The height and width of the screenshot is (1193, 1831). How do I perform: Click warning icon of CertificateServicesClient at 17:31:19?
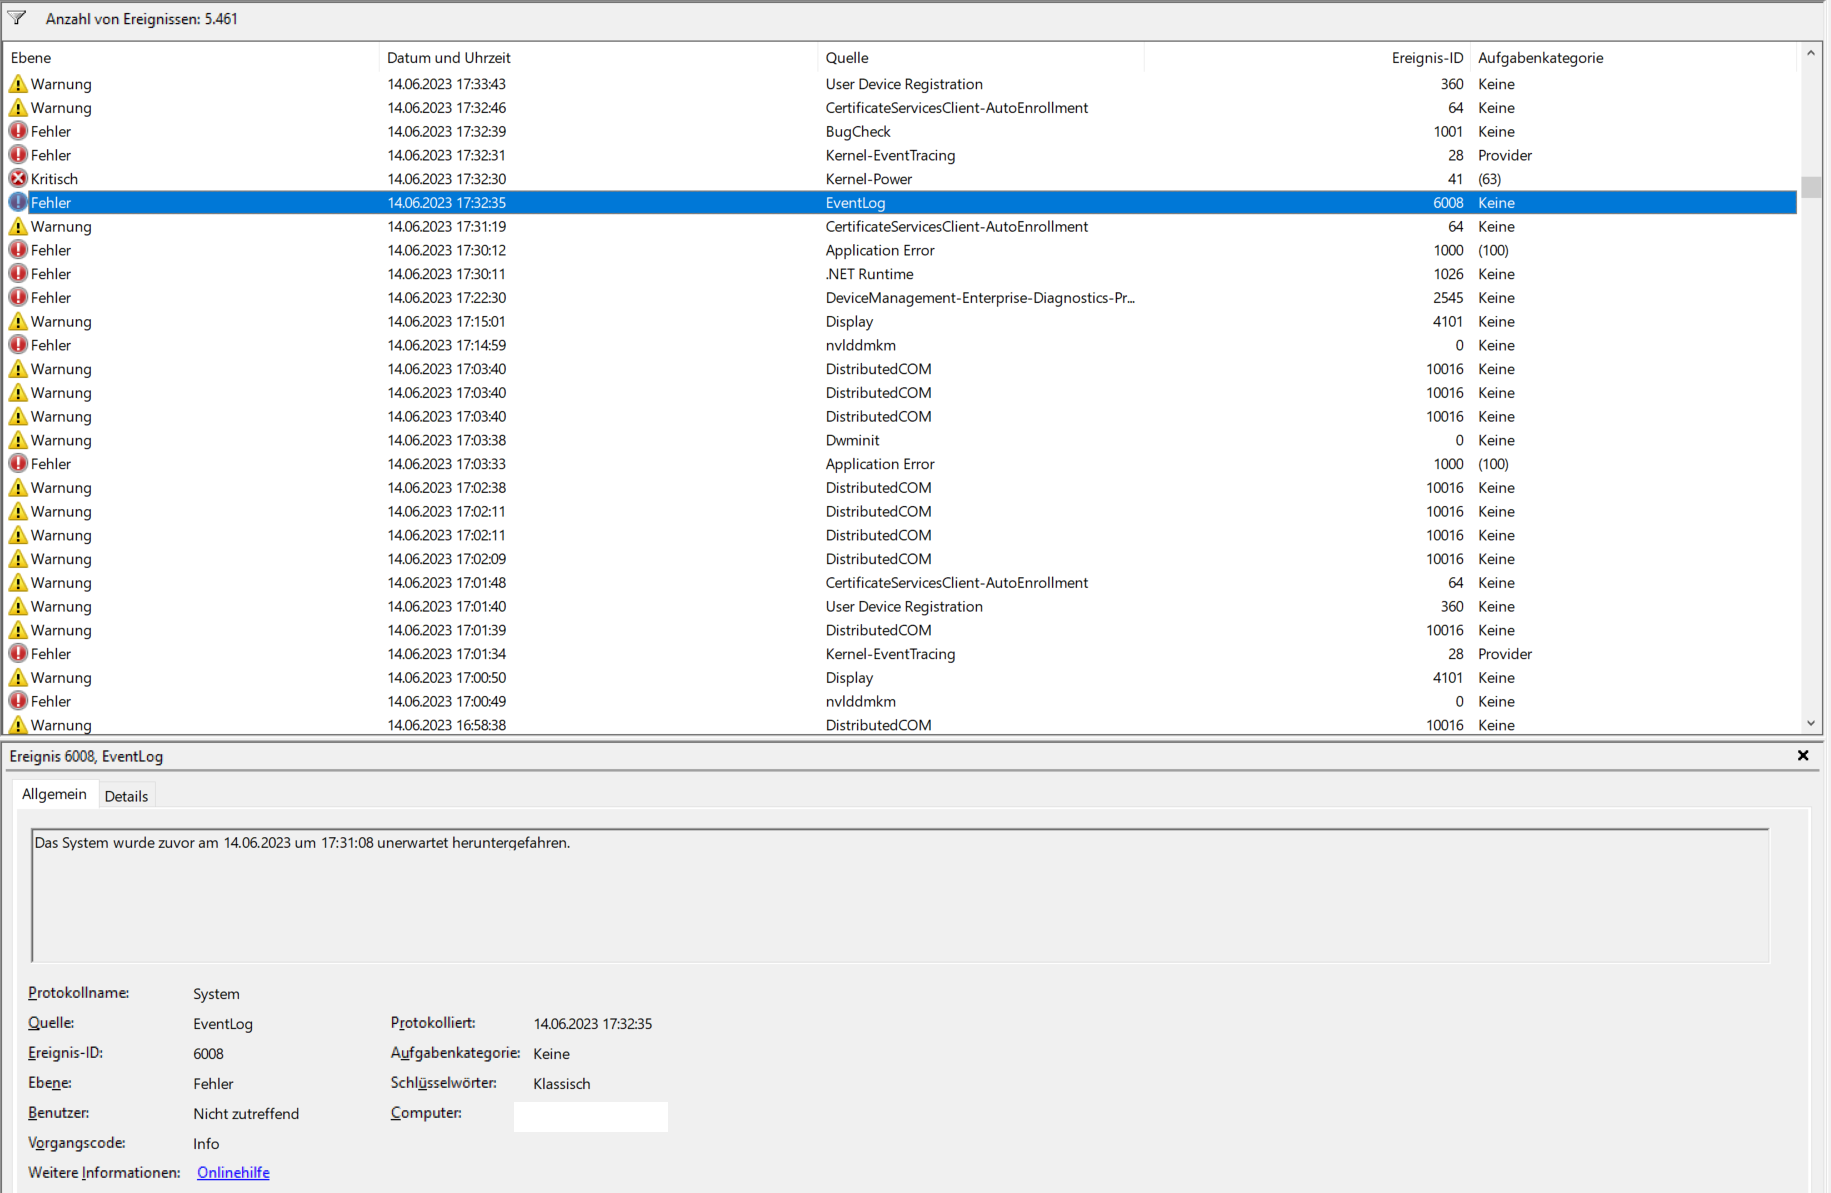(18, 226)
